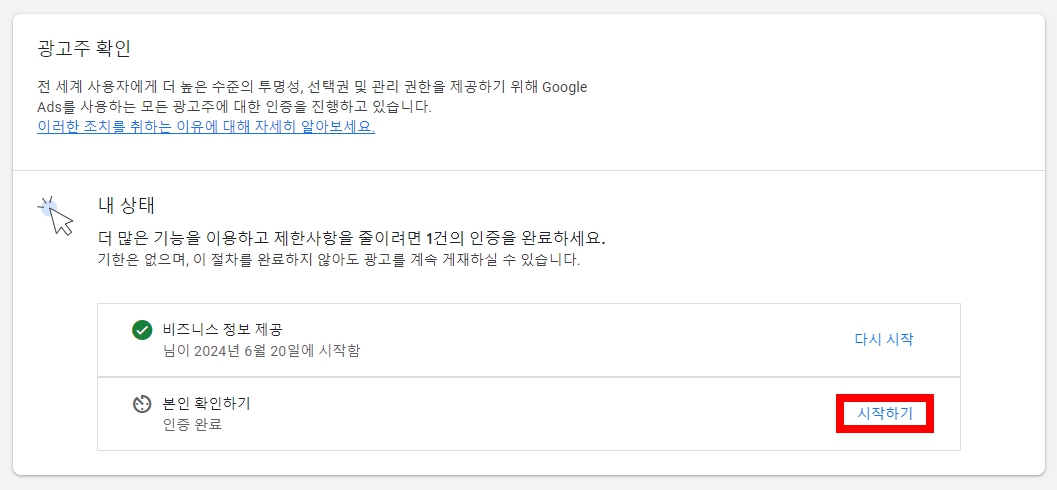Open the 이러한 조치를 취하는 이유 learn-more link
This screenshot has height=490, width=1057.
(206, 127)
